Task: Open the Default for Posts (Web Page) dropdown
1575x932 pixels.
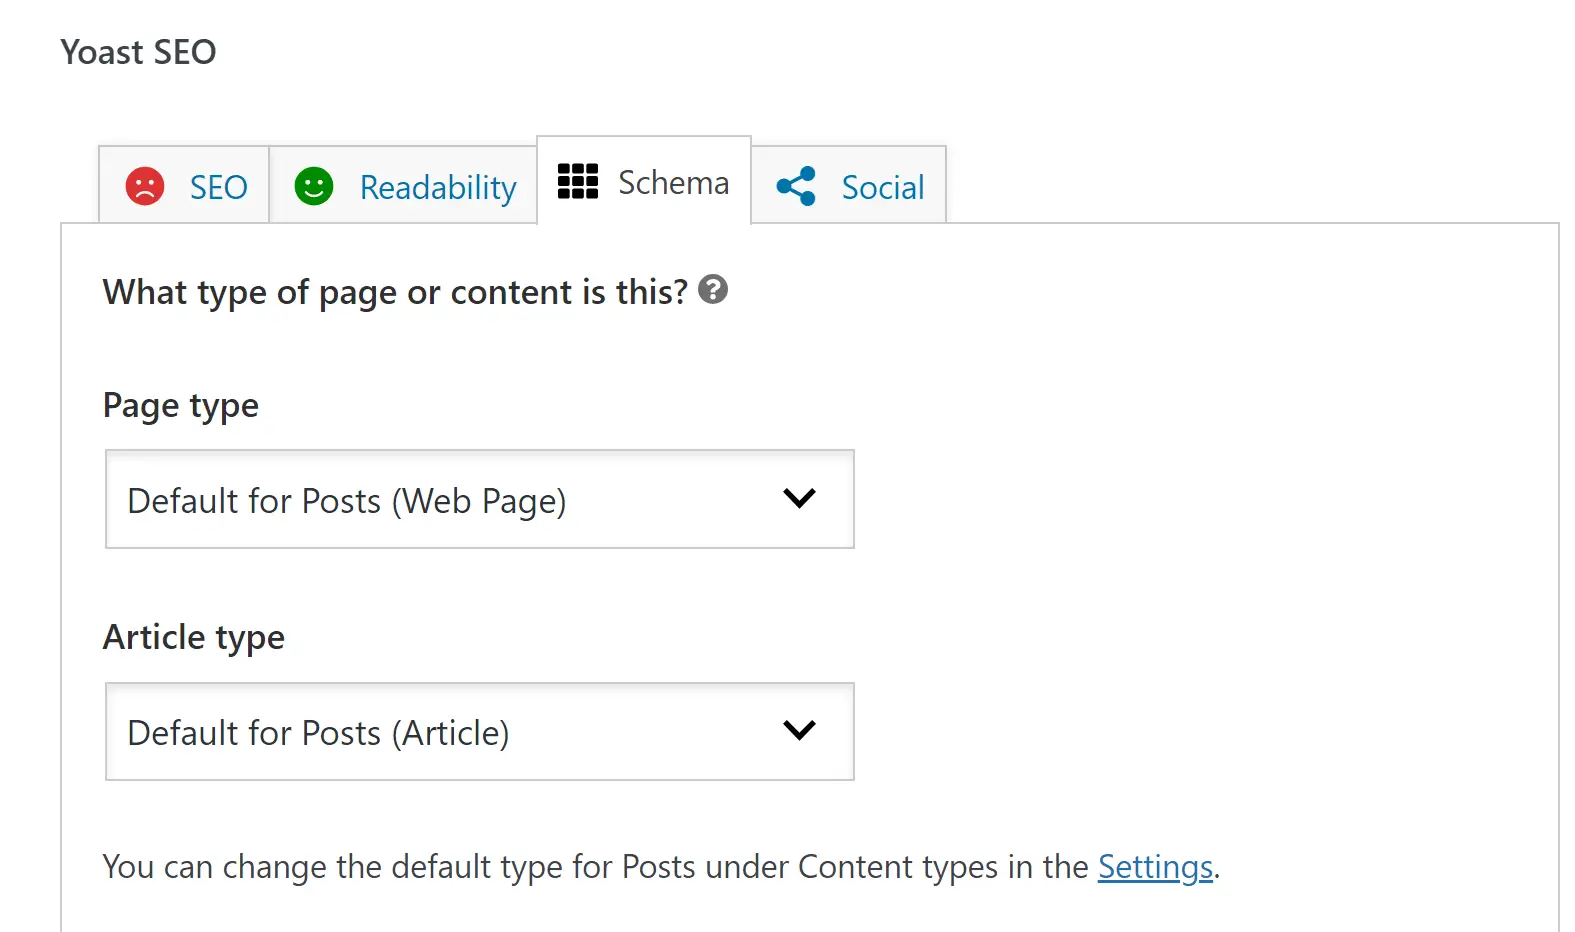Action: (480, 499)
